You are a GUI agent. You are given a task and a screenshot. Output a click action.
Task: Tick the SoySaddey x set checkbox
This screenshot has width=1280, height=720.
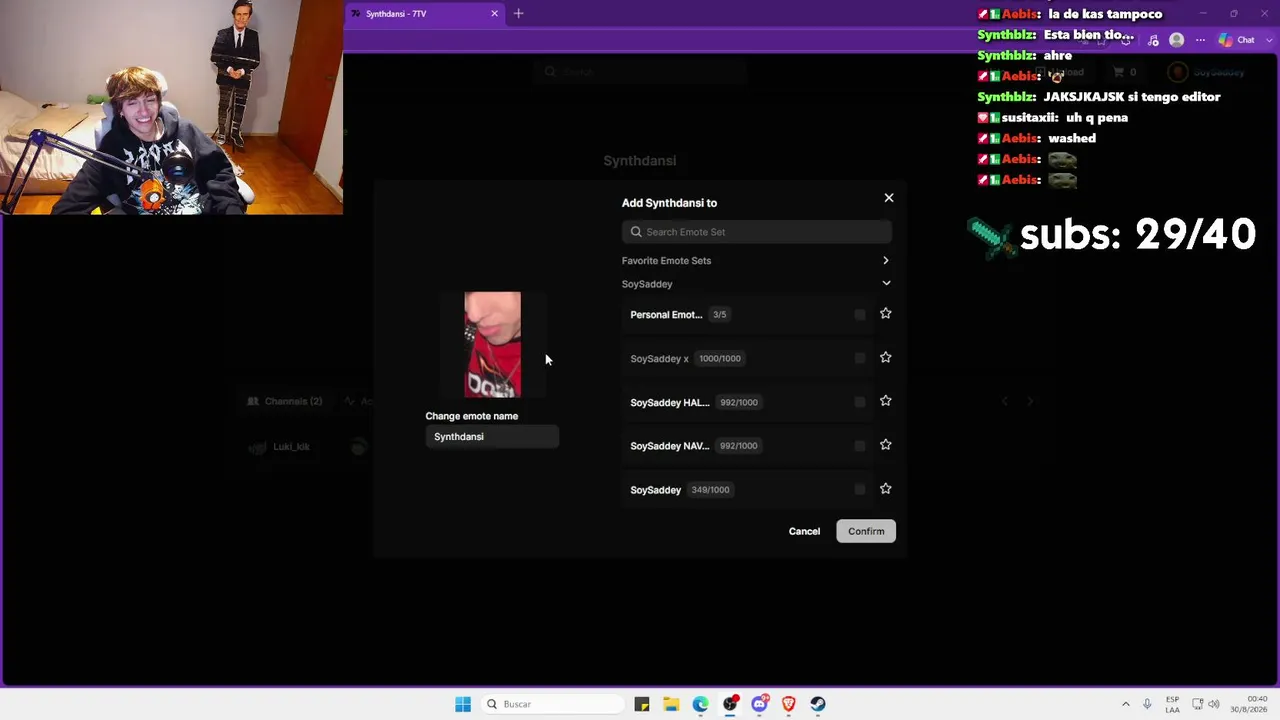point(860,359)
